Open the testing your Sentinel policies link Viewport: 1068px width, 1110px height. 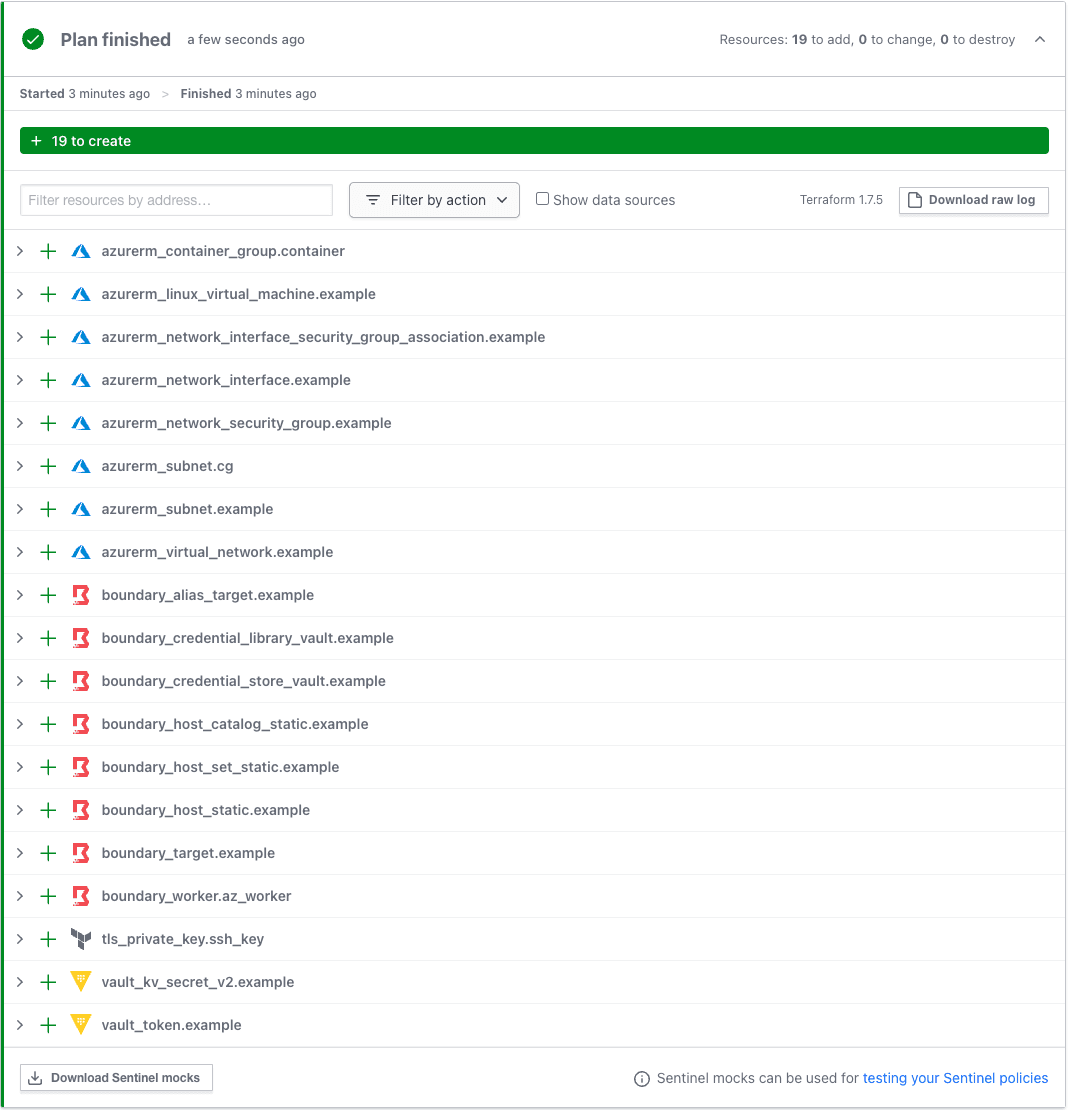pyautogui.click(x=955, y=1079)
